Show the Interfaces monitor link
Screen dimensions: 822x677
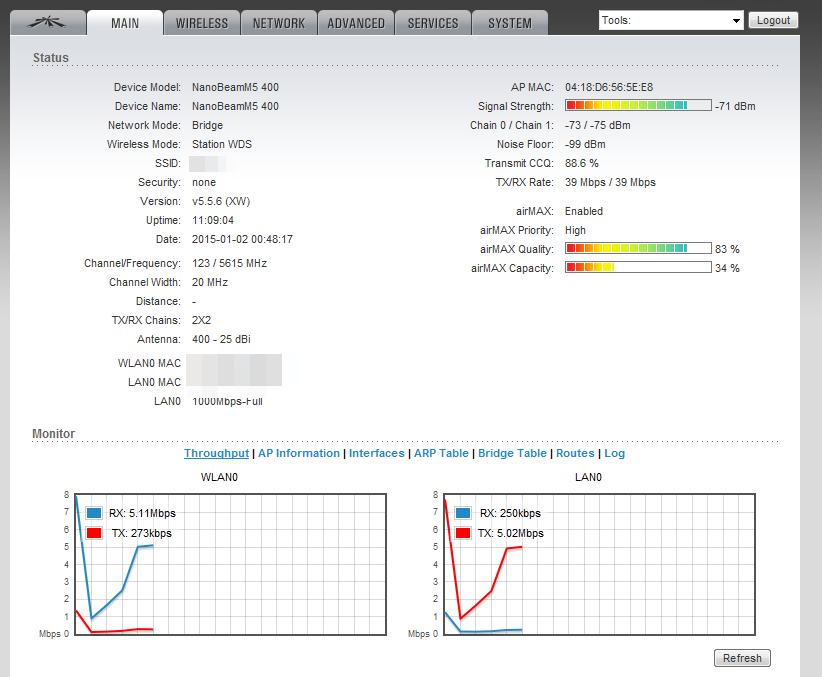[x=377, y=453]
